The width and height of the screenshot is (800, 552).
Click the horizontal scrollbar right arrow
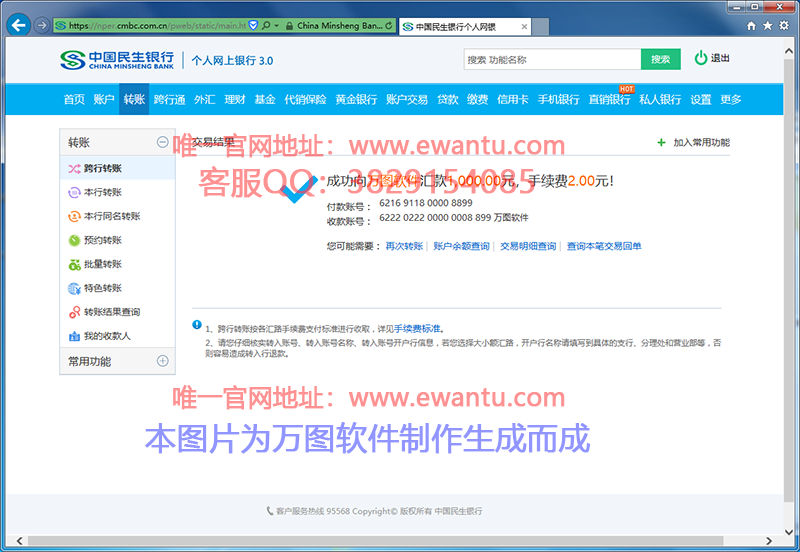769,540
